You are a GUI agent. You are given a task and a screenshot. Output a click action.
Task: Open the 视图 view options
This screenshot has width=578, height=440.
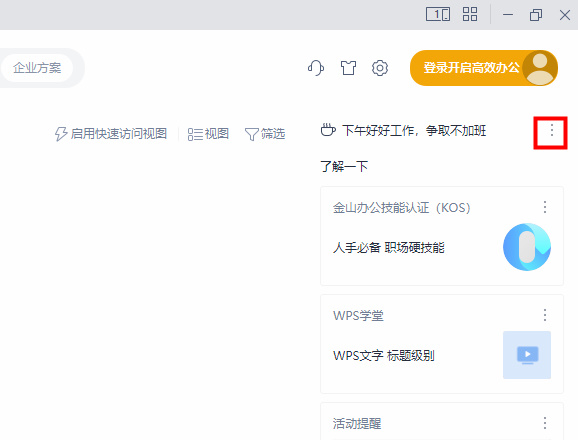pos(208,134)
